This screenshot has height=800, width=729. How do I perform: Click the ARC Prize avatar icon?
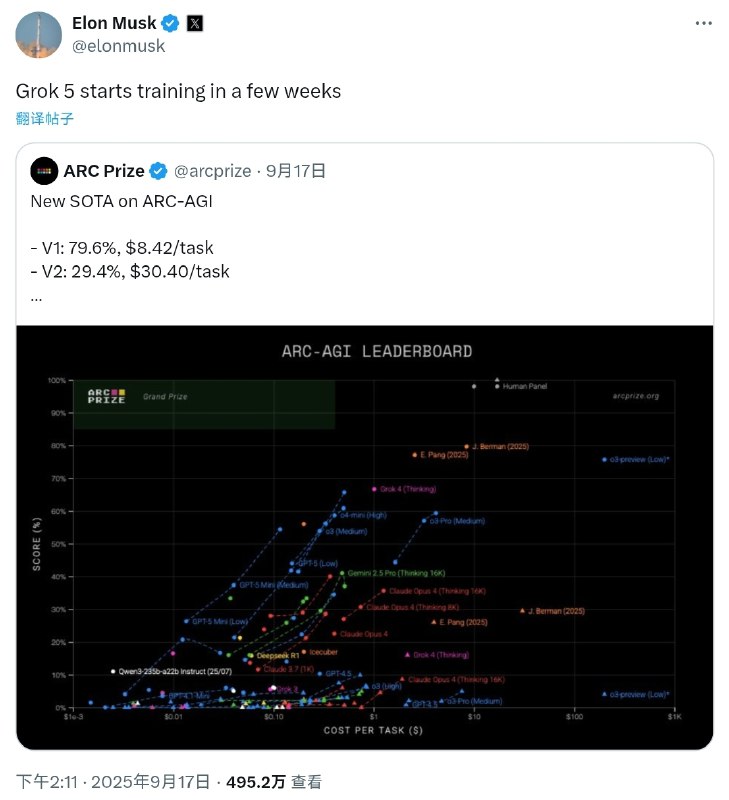click(x=43, y=171)
